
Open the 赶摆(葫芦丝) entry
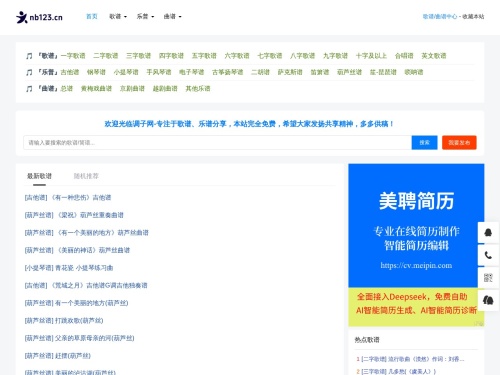58,356
